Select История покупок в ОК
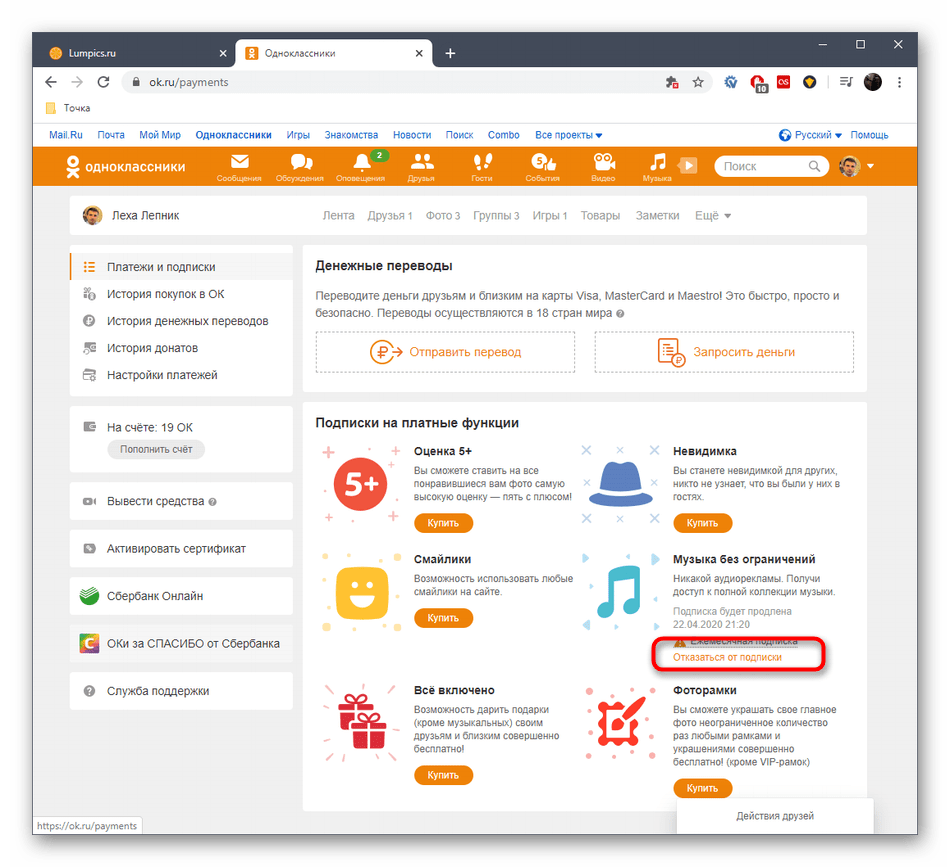Viewport: 950px width, 867px height. click(x=166, y=294)
